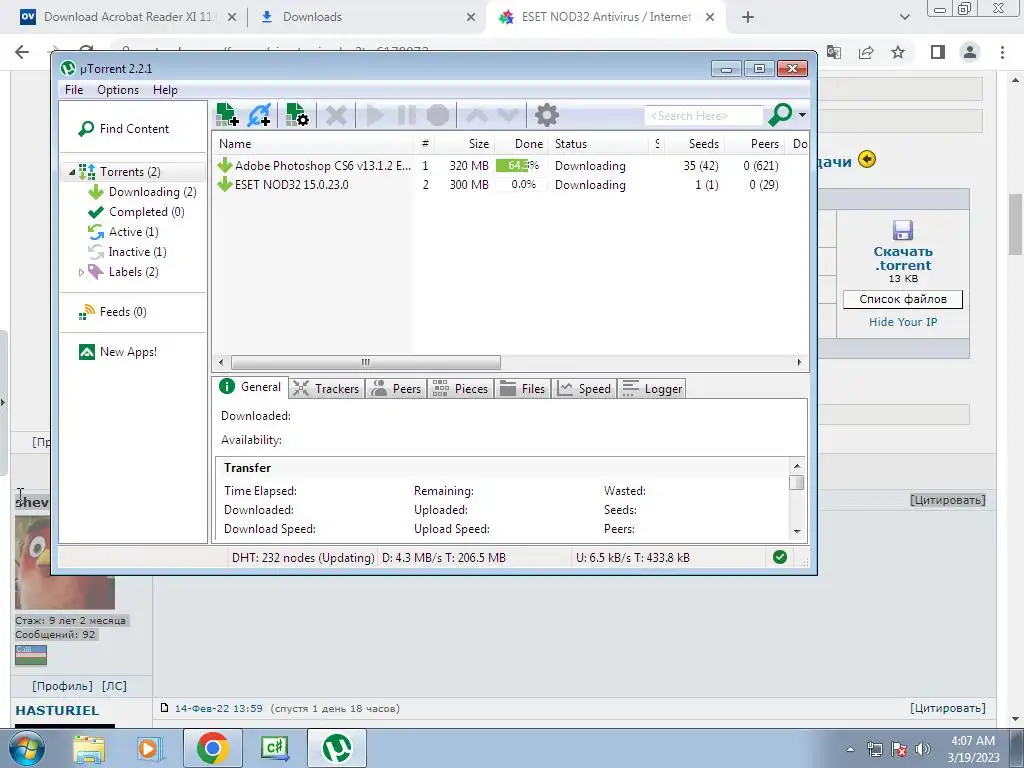Click the DHT: 232 nodes status entry

coord(303,558)
